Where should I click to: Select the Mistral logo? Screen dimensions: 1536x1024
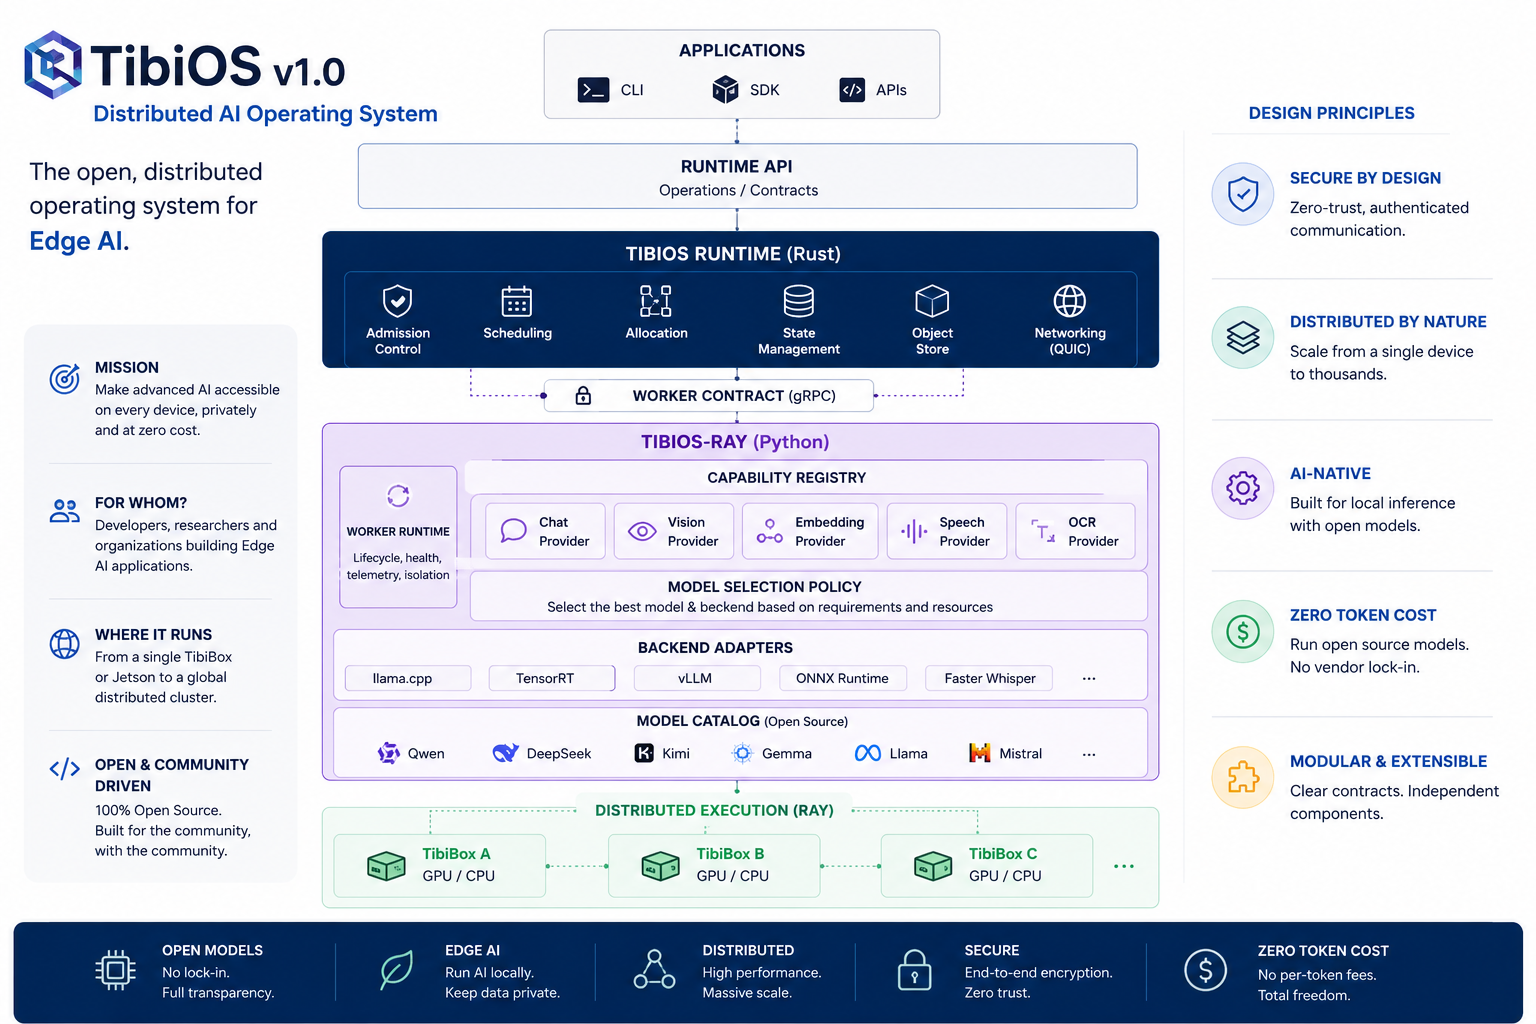point(980,753)
